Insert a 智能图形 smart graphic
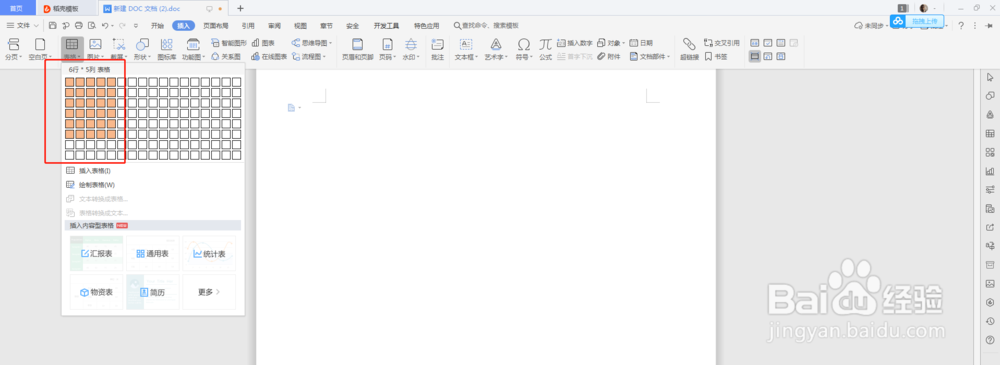Screen dimensions: 1000x365 click(x=229, y=43)
